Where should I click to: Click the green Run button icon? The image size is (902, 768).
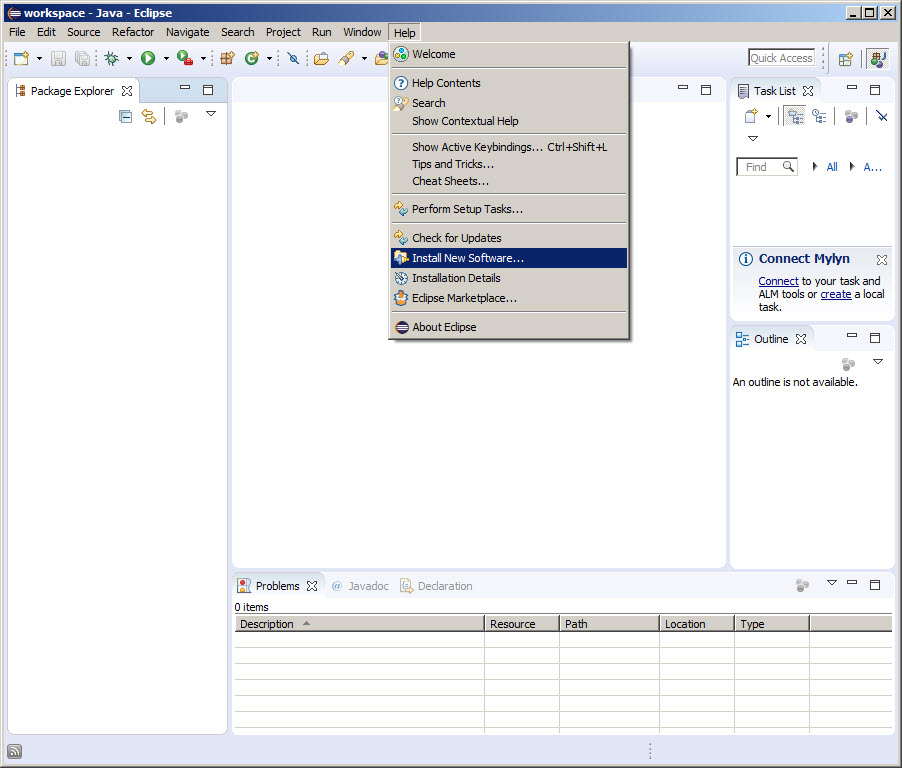click(148, 59)
